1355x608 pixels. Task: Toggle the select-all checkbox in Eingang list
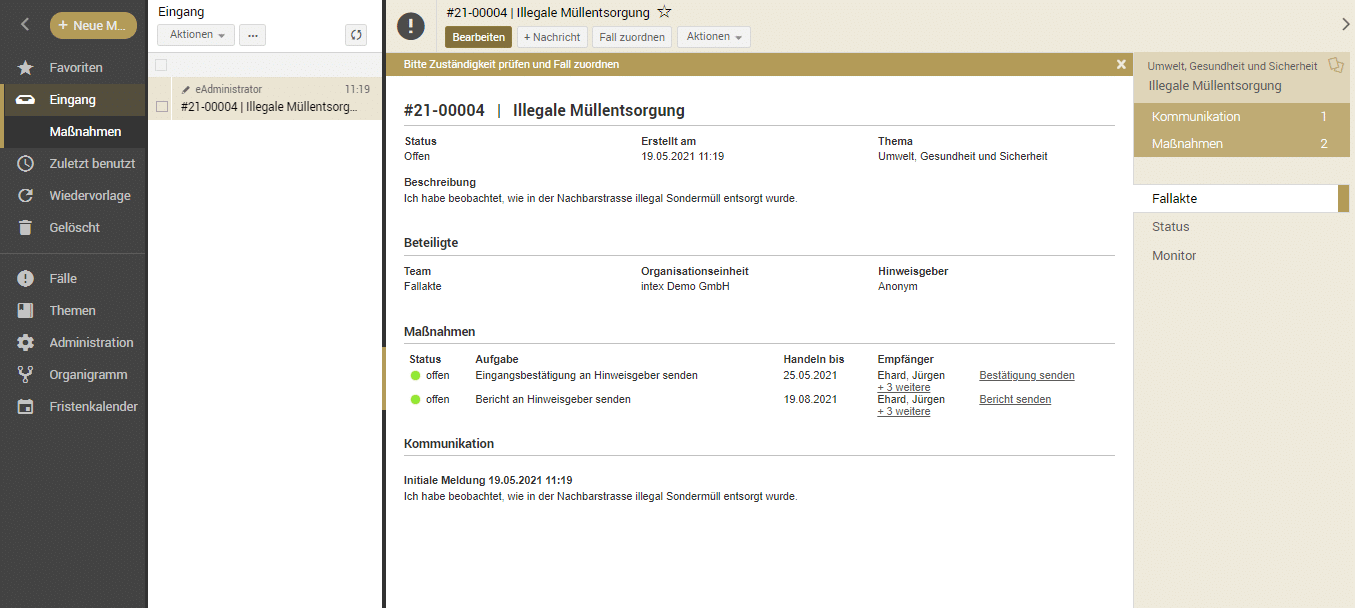point(162,66)
